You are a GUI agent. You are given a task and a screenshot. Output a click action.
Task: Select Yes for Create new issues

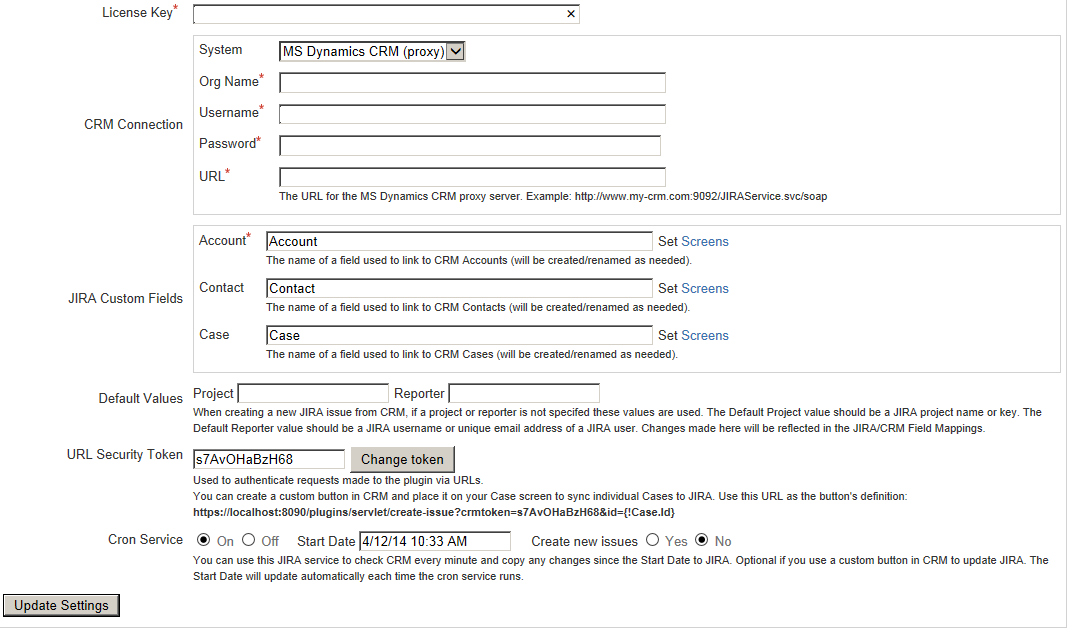652,540
